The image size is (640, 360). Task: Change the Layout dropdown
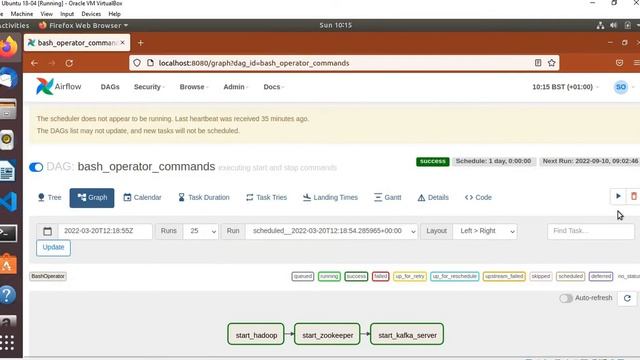click(x=485, y=231)
